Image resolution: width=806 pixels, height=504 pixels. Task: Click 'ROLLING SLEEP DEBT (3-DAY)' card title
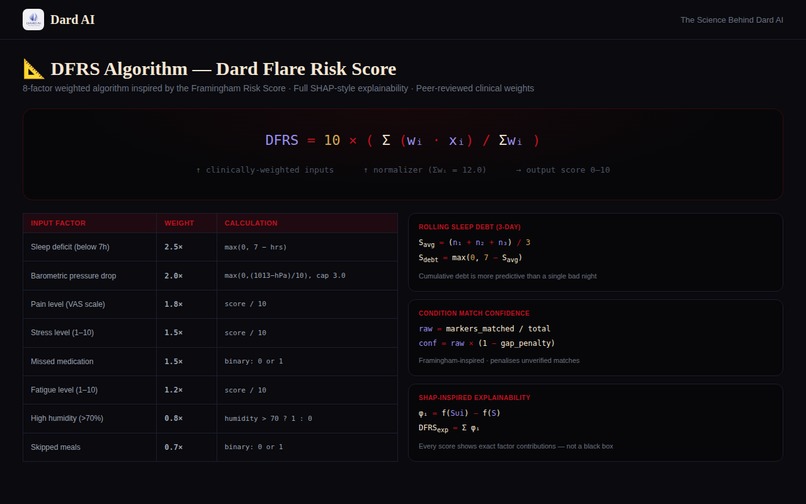[x=469, y=227]
